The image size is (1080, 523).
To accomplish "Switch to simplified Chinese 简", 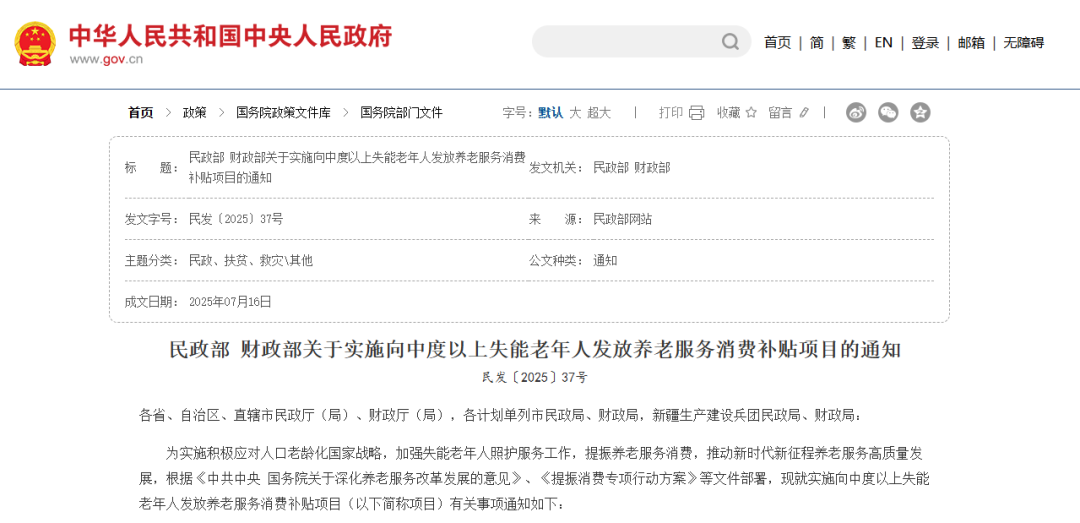I will pos(817,42).
